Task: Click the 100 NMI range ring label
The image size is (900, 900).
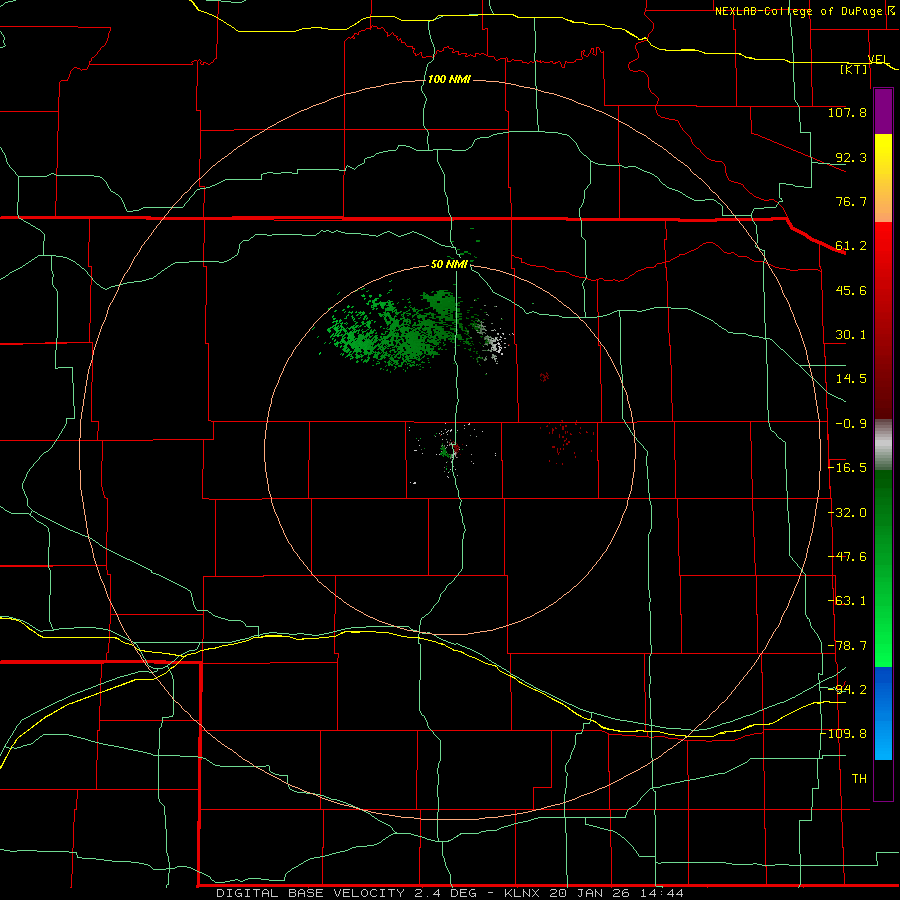Action: coord(449,79)
